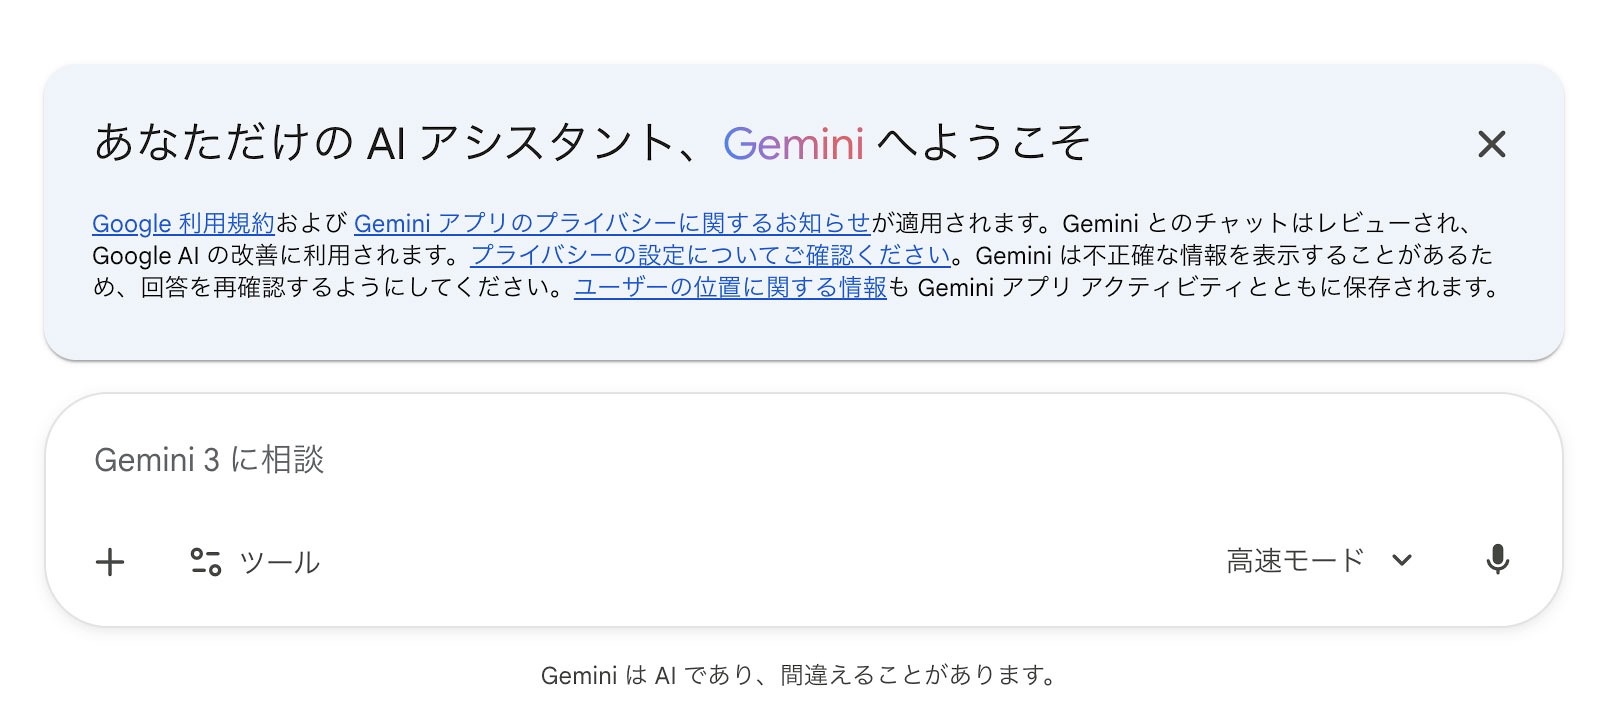Click the plus icon to add files
1622x708 pixels.
click(x=110, y=562)
